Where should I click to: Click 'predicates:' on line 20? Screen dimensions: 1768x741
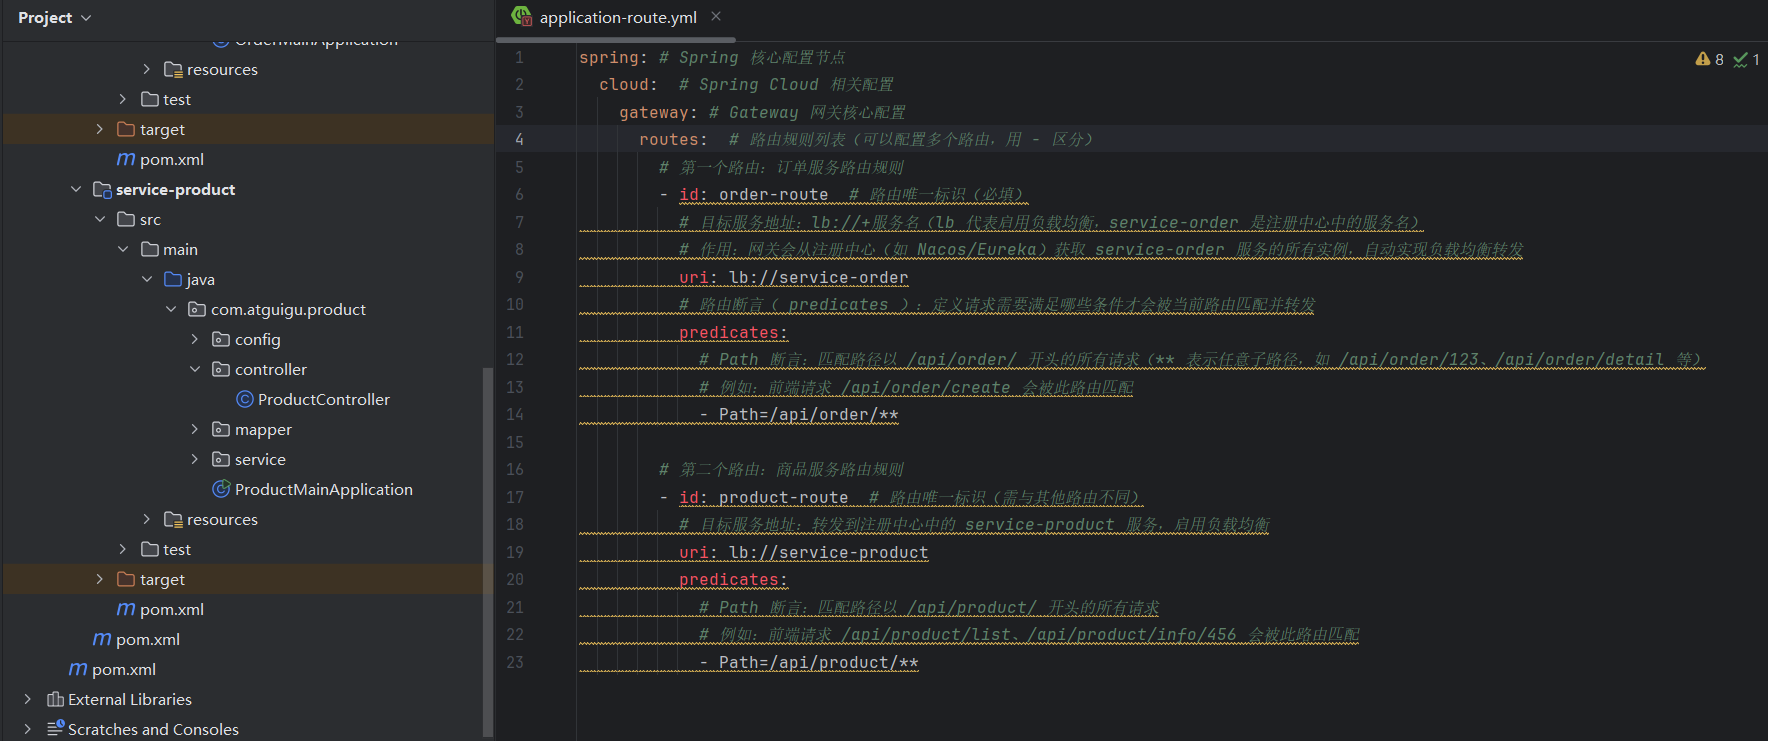[x=733, y=580]
